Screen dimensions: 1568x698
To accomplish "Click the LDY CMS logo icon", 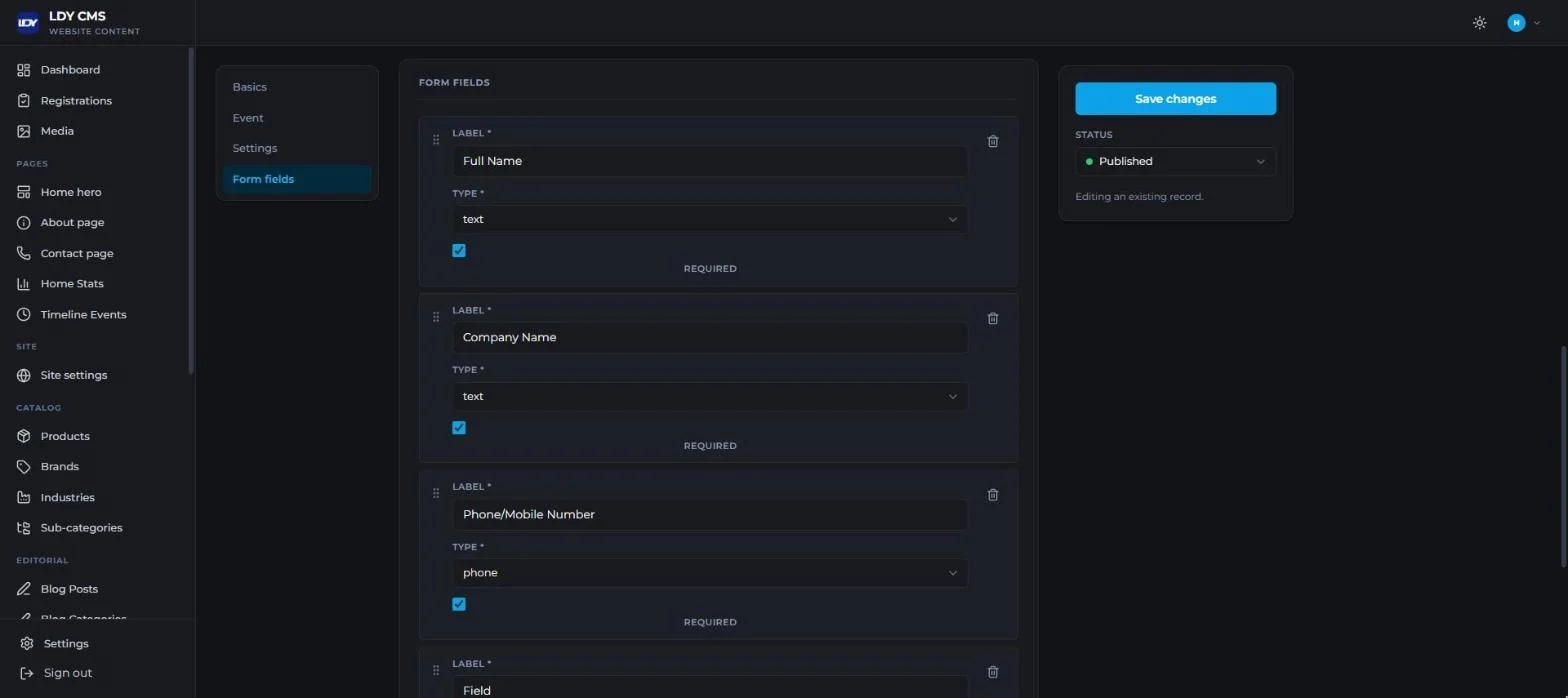I will (x=28, y=23).
